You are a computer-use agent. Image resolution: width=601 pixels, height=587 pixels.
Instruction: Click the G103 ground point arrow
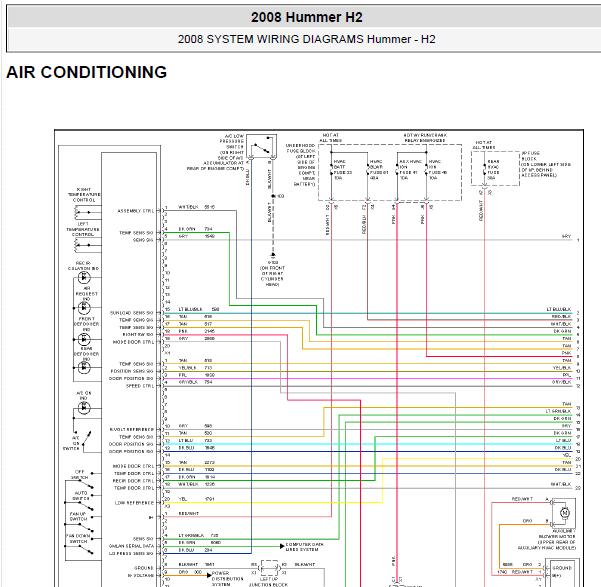click(x=273, y=255)
